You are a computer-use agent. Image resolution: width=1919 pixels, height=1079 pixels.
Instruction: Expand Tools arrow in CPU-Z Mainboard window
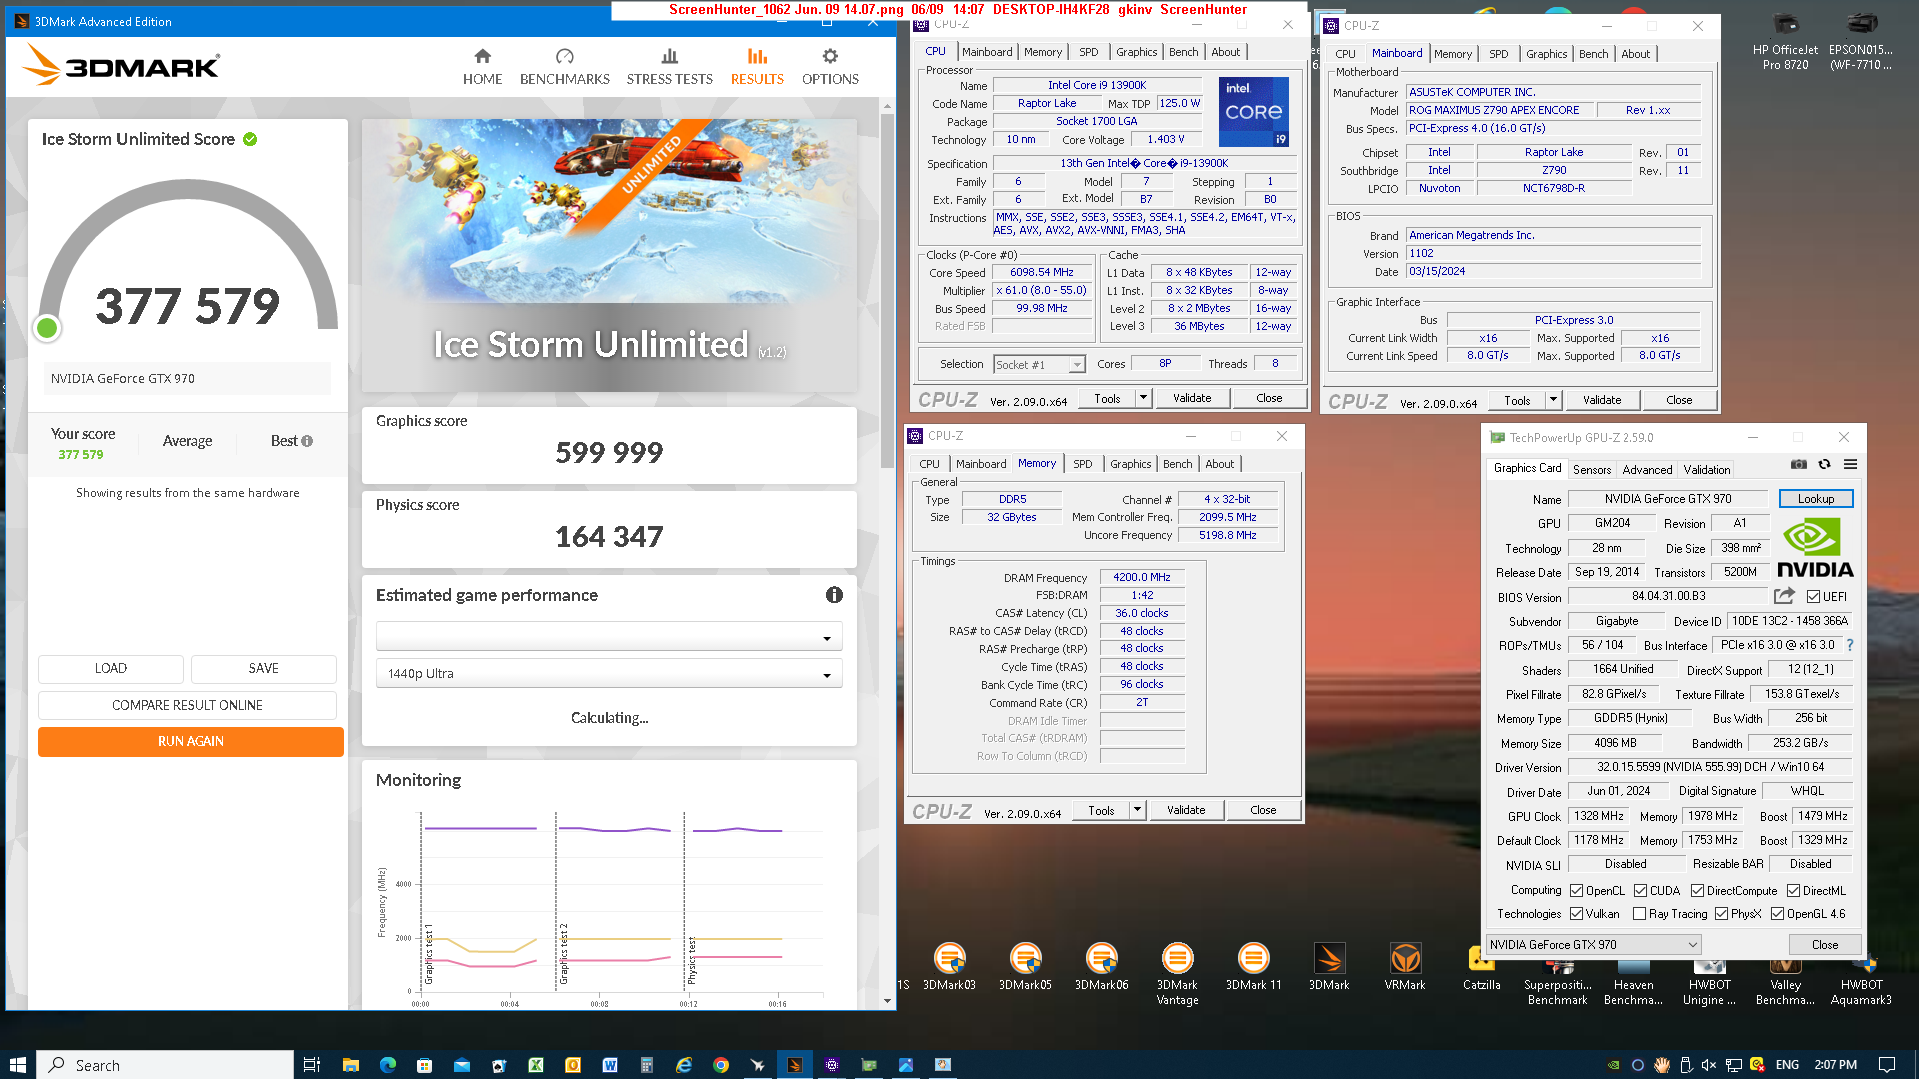(x=1553, y=400)
